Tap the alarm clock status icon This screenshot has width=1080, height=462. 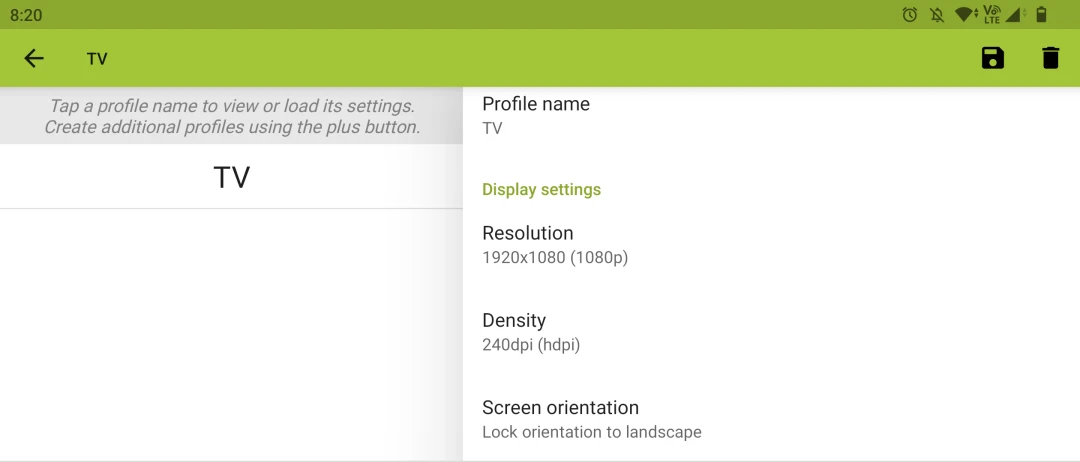coord(910,15)
